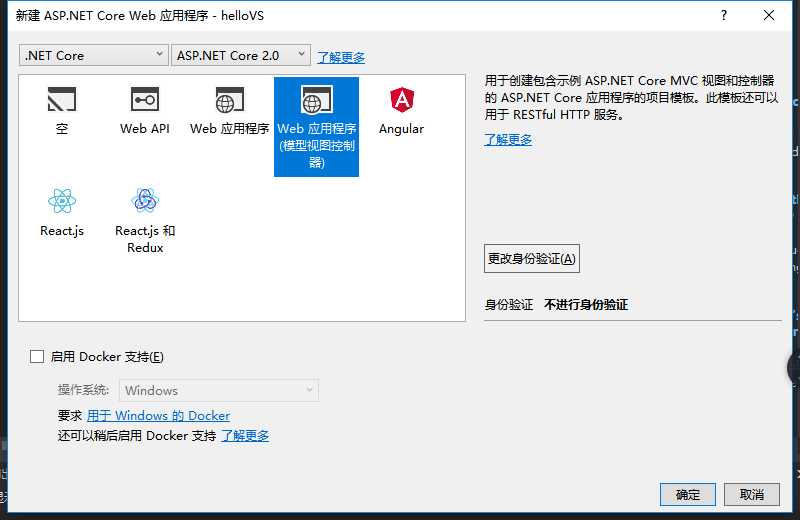This screenshot has height=520, width=800.
Task: Choose the Web 应用程序 template icon
Action: coord(229,100)
